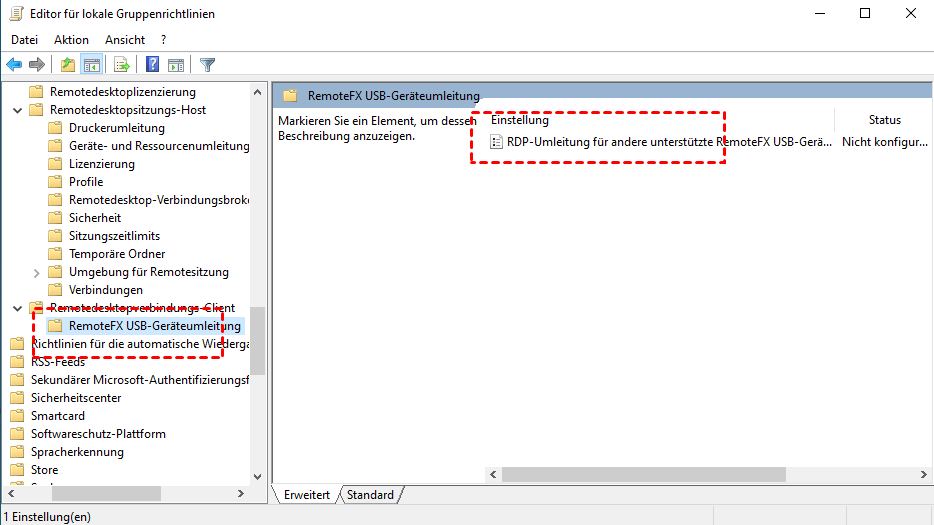934x525 pixels.
Task: Expand Umgebung für Remotesitzung node
Action: pyautogui.click(x=36, y=272)
